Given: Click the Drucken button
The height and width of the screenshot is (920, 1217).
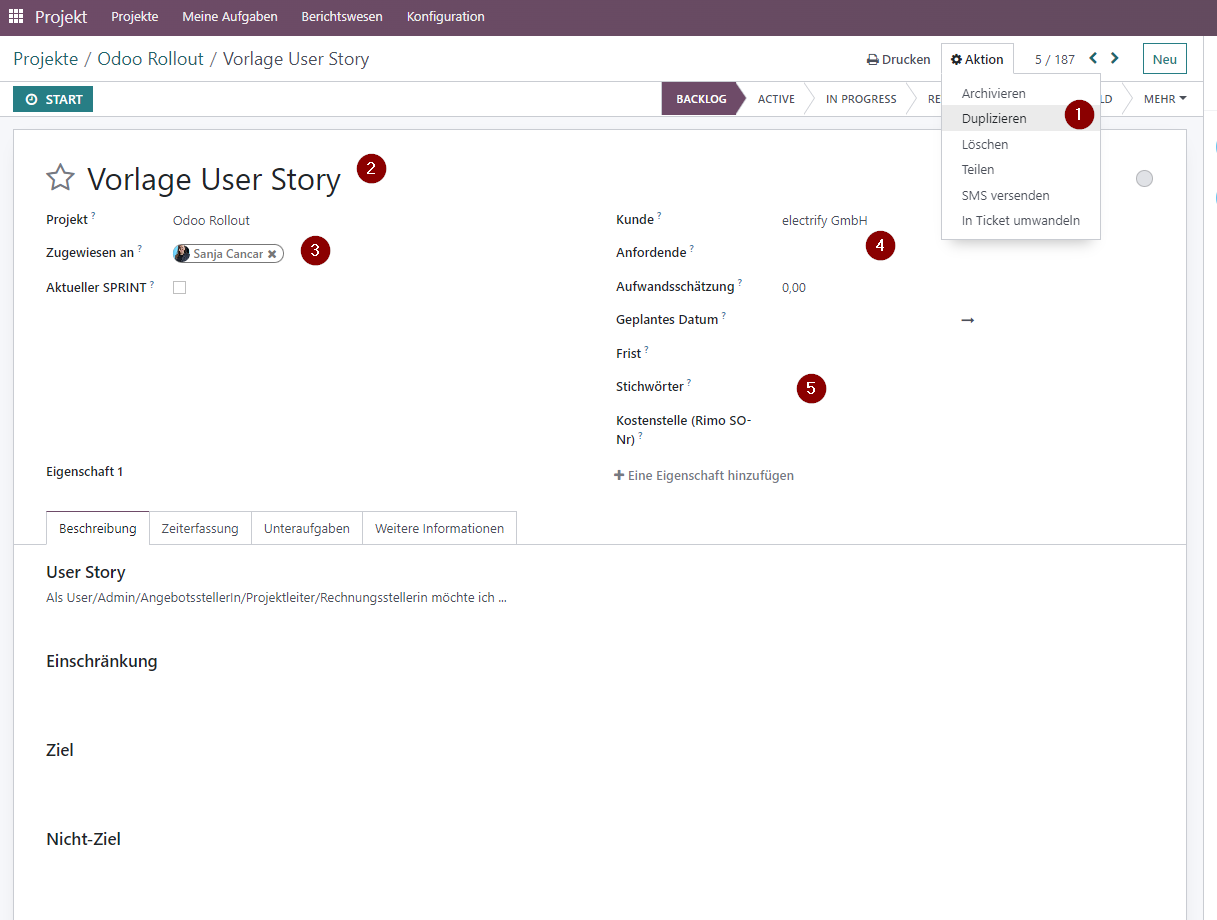Looking at the screenshot, I should [x=898, y=59].
